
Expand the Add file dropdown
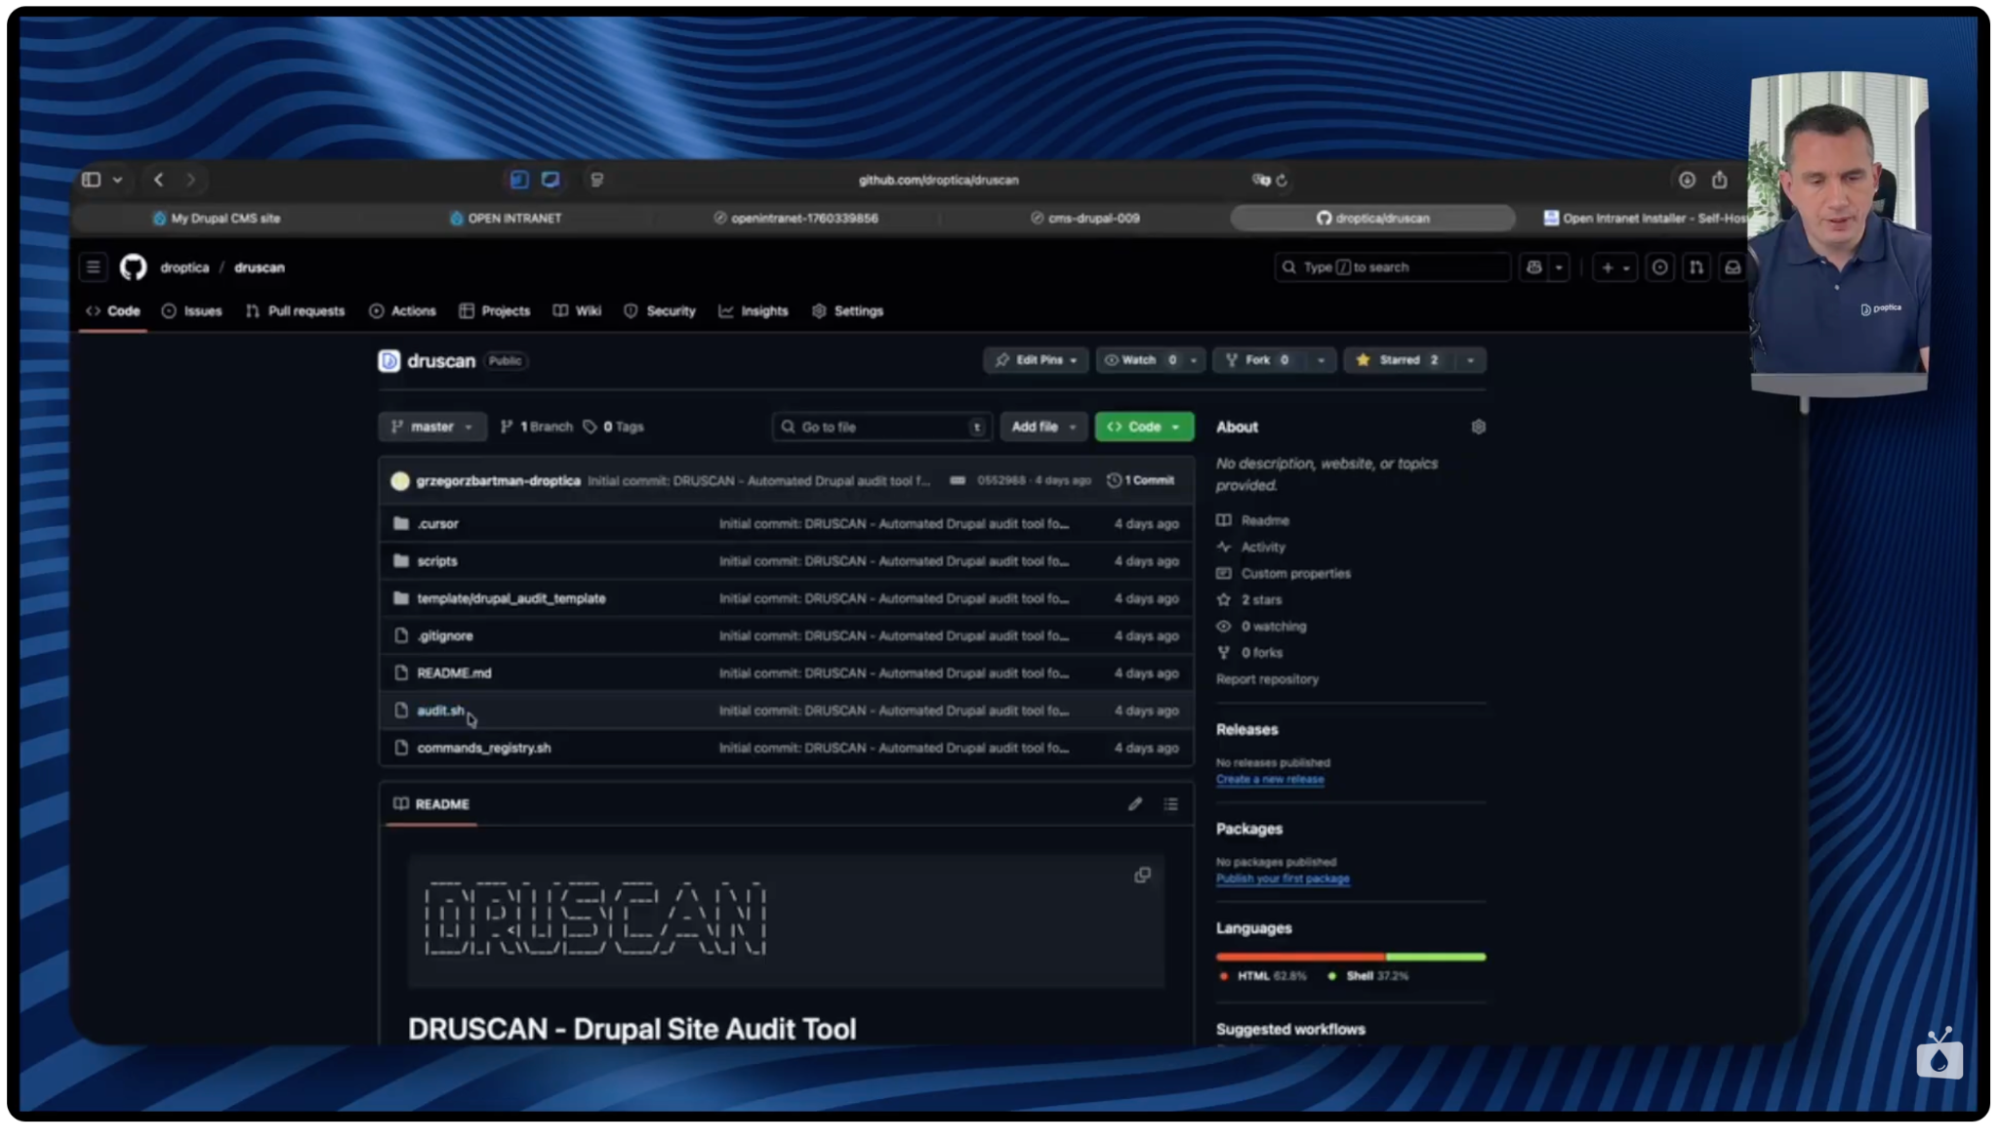click(x=1043, y=427)
